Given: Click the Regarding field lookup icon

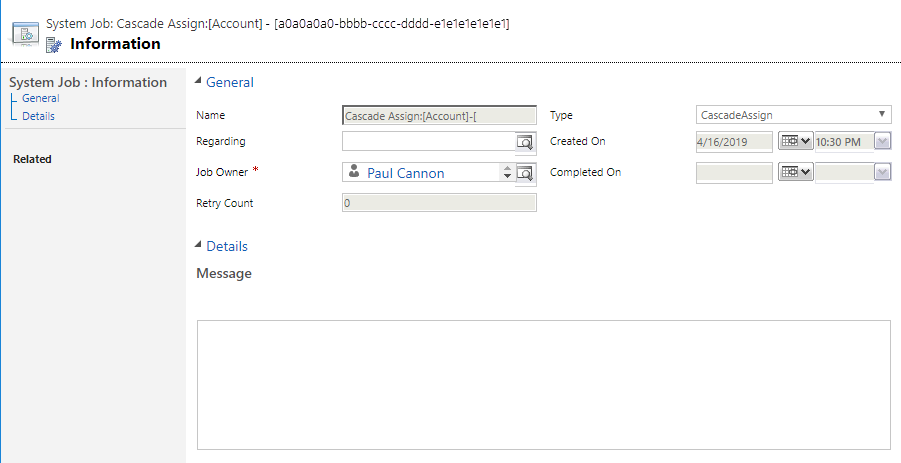Looking at the screenshot, I should 526,142.
